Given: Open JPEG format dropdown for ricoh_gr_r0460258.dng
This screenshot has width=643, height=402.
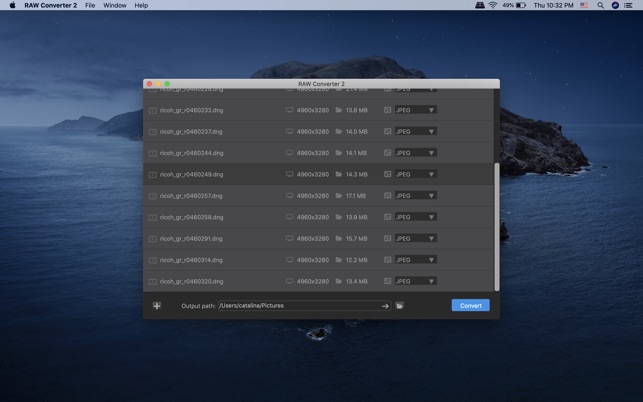Looking at the screenshot, I should [x=415, y=217].
